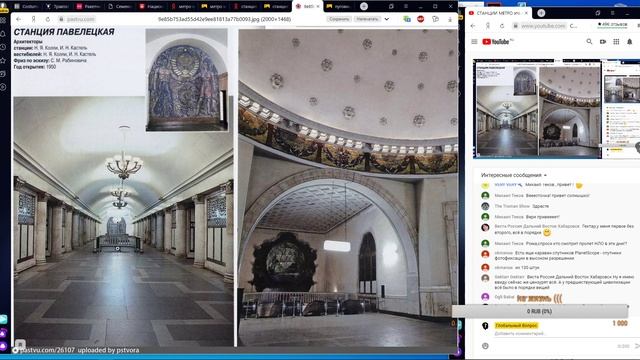Switch to the Семен... tab
This screenshot has height=360, width=640.
coord(120,7)
